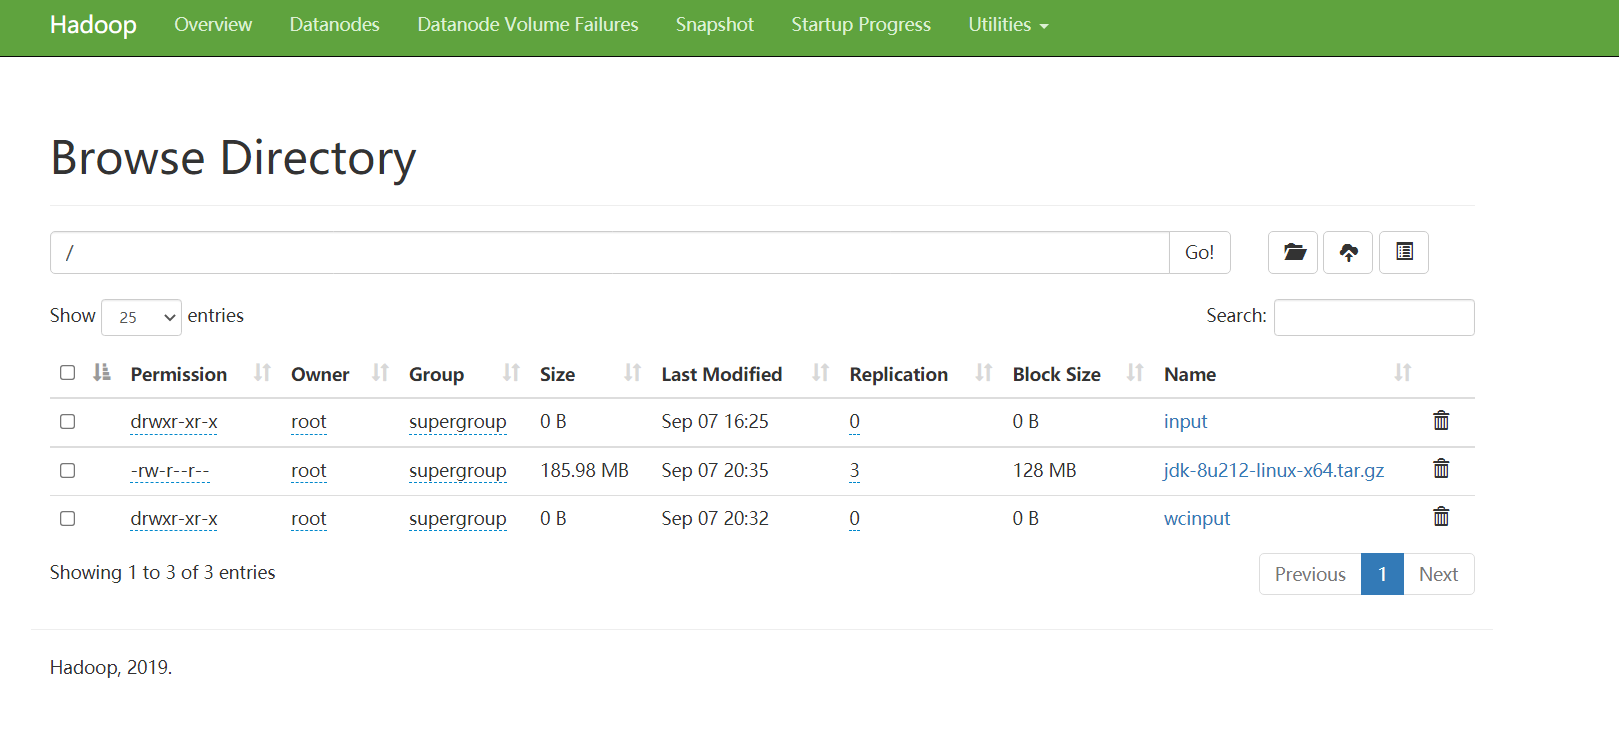The width and height of the screenshot is (1619, 742).
Task: Delete the input directory with trash icon
Action: 1441,421
